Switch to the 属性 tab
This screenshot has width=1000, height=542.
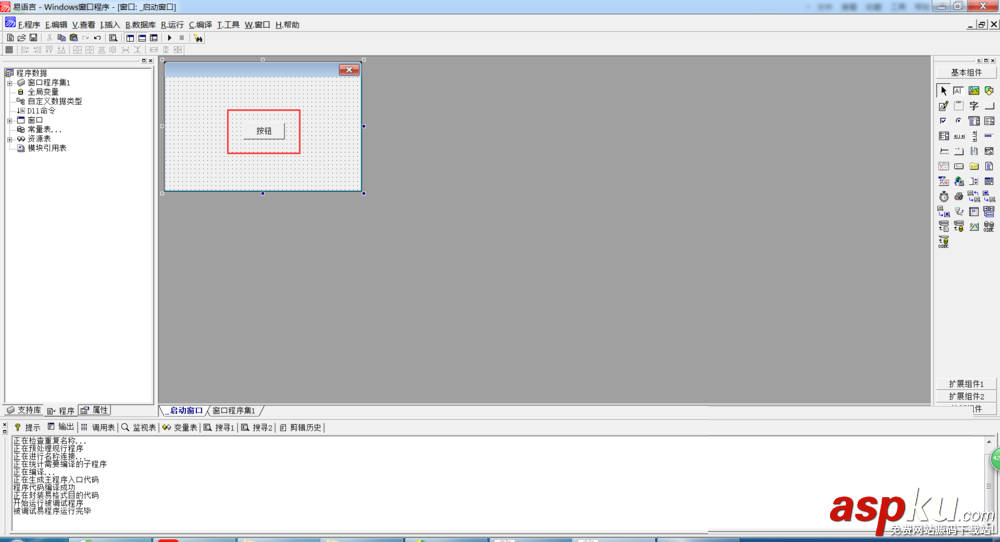pos(94,410)
